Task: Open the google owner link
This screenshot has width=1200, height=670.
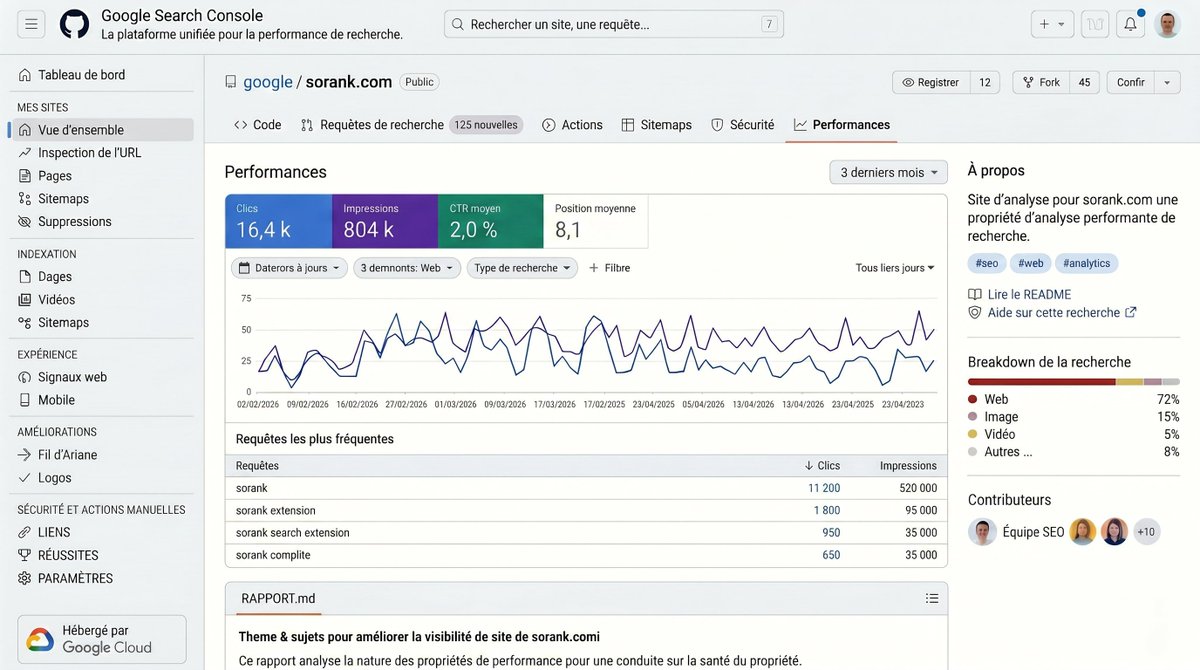Action: [x=268, y=82]
